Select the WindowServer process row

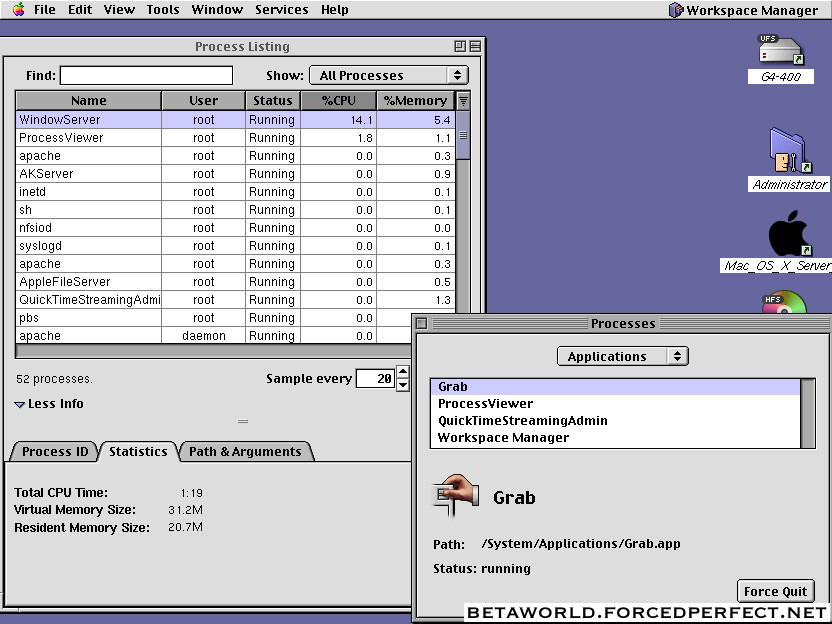(236, 119)
